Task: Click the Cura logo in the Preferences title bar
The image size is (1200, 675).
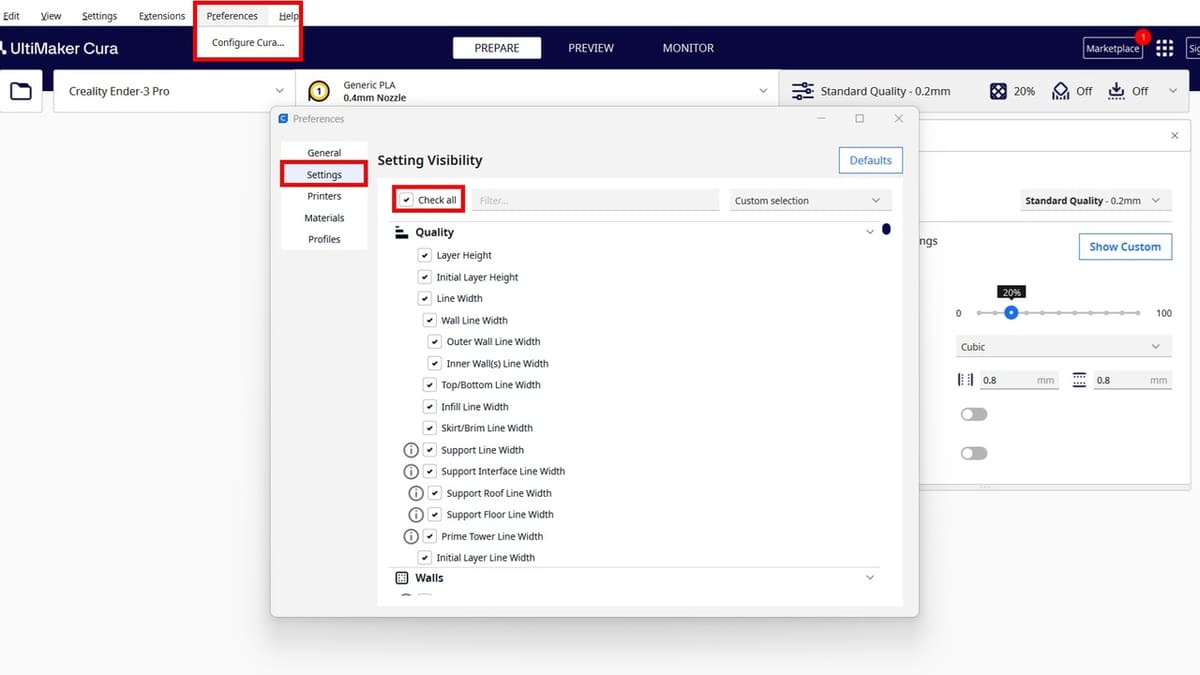Action: click(x=283, y=118)
